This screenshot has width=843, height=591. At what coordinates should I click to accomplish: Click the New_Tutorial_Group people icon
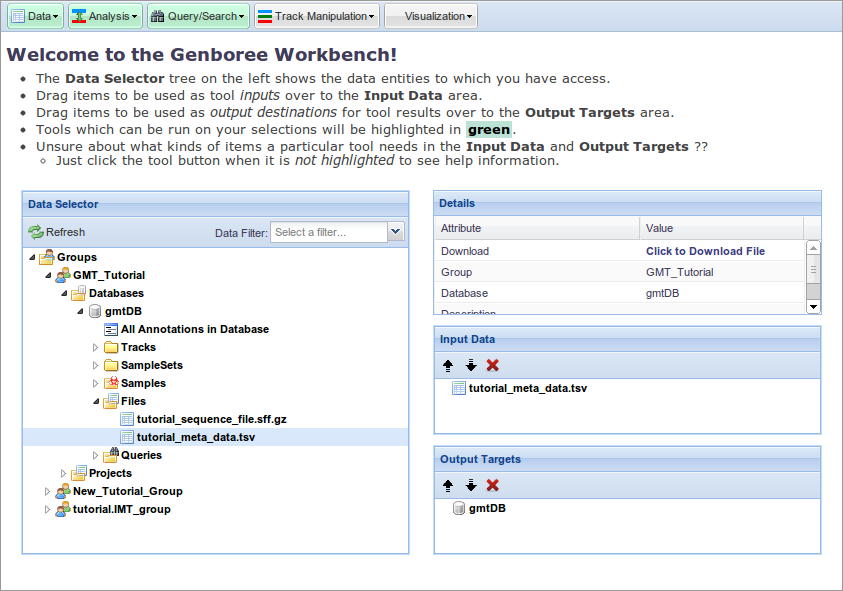click(x=63, y=491)
